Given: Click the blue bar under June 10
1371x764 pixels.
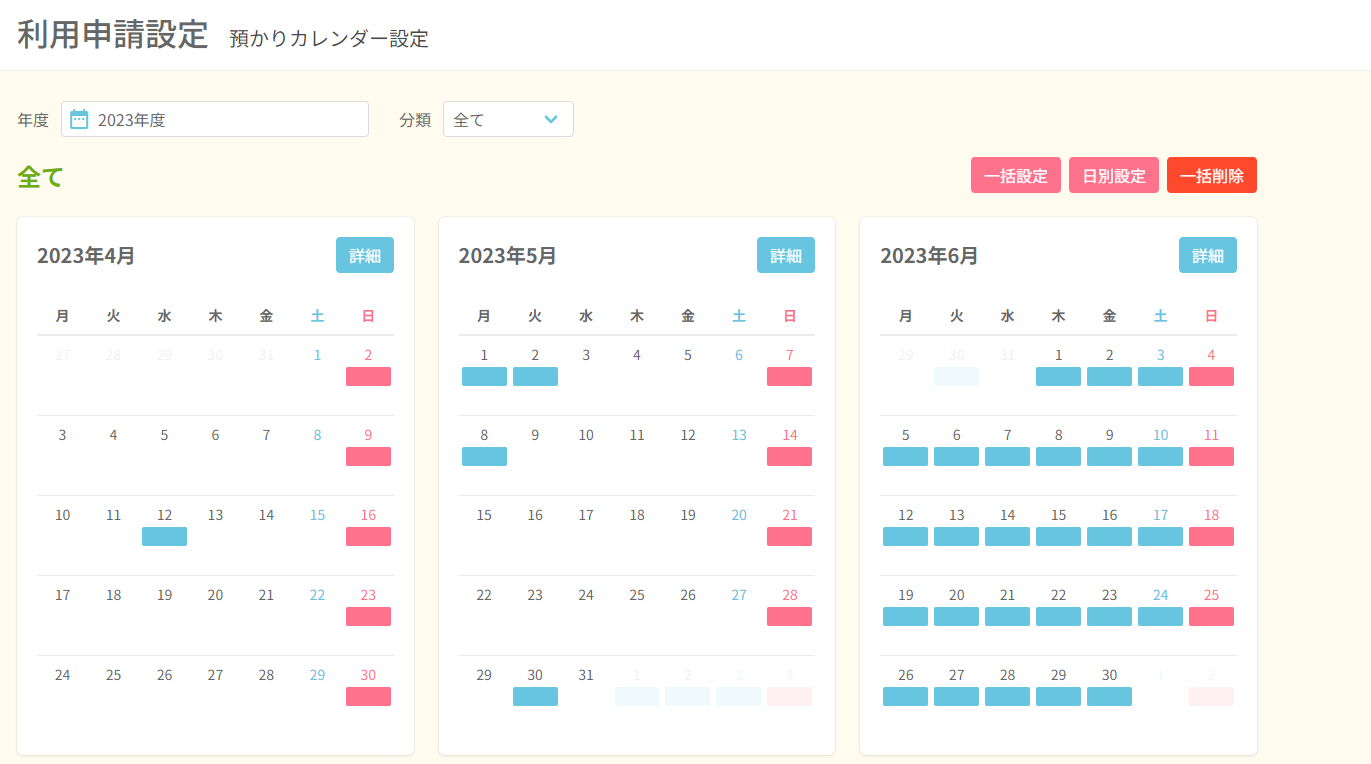Looking at the screenshot, I should (1160, 456).
